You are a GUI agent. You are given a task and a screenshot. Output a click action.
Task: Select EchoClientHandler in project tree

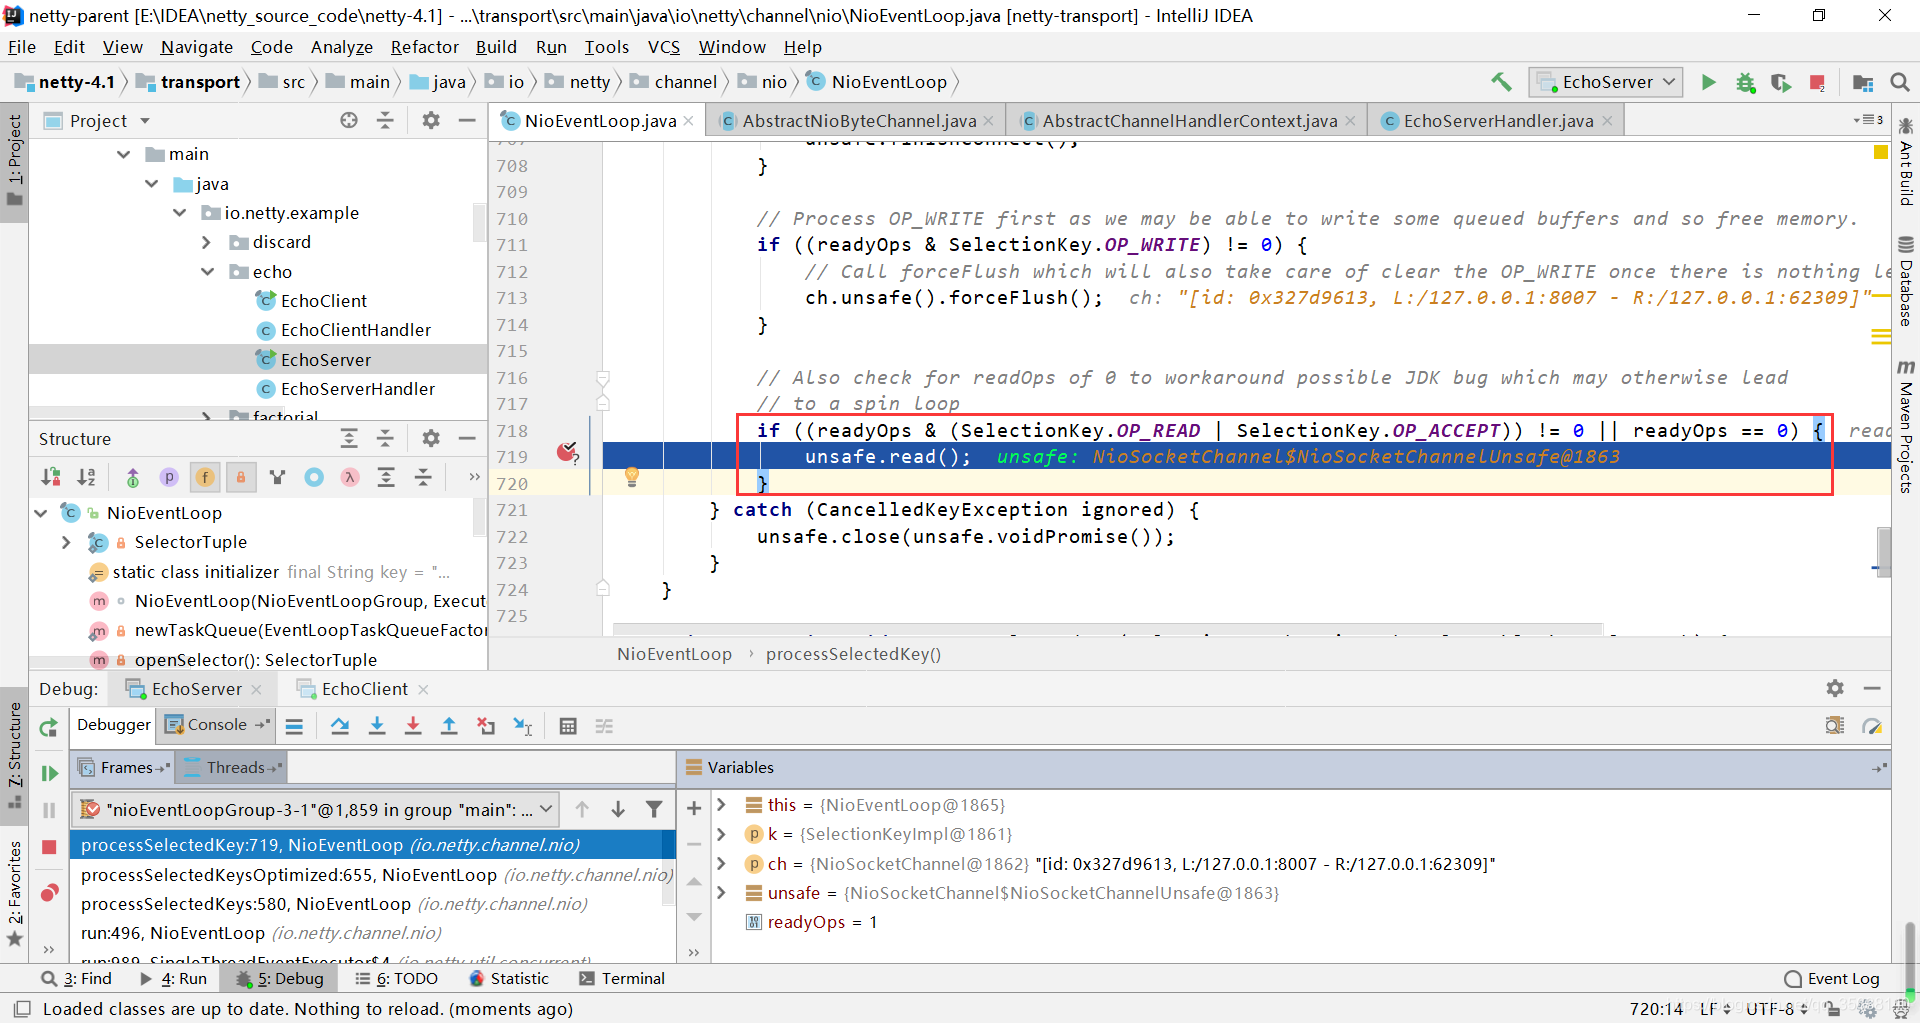tap(355, 330)
